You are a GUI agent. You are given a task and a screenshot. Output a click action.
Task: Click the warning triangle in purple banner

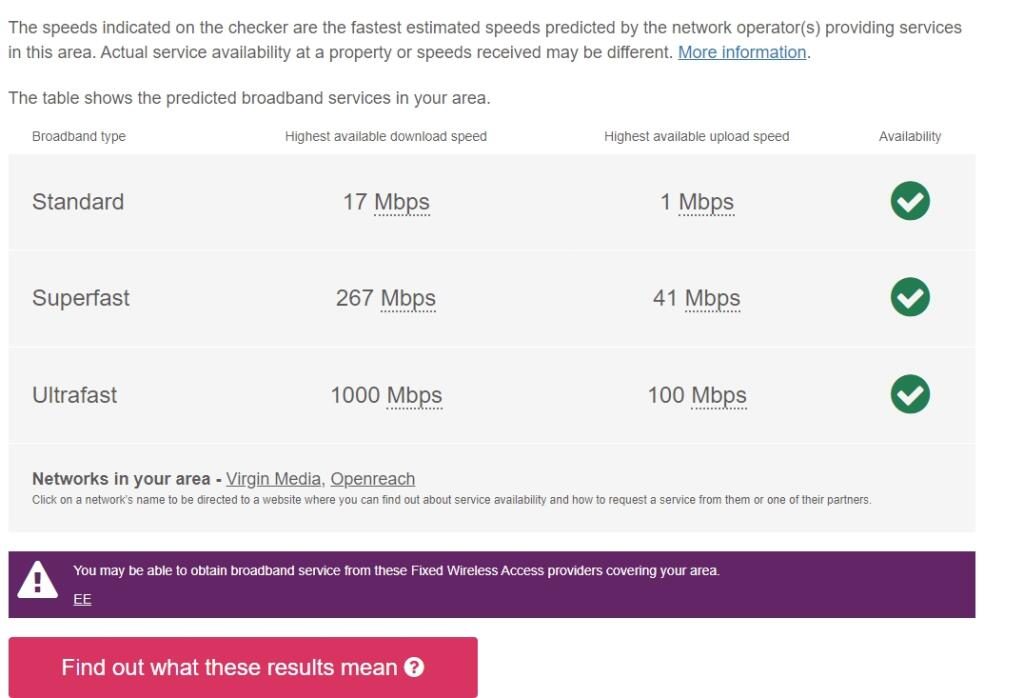coord(38,580)
